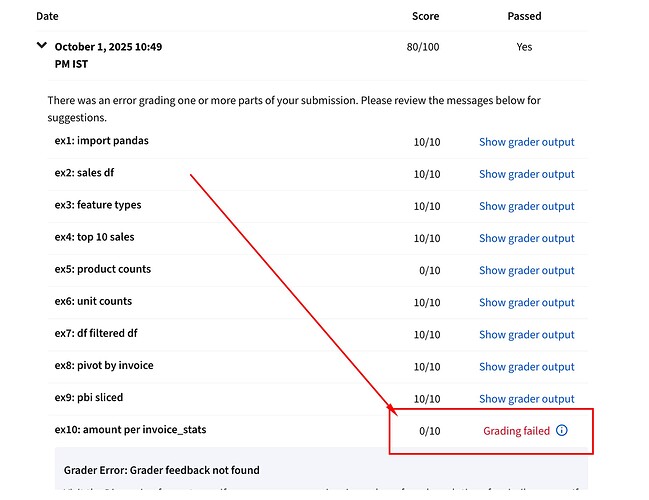Image resolution: width=649 pixels, height=500 pixels.
Task: Click the Grader Error feedback not found message
Action: coord(162,470)
